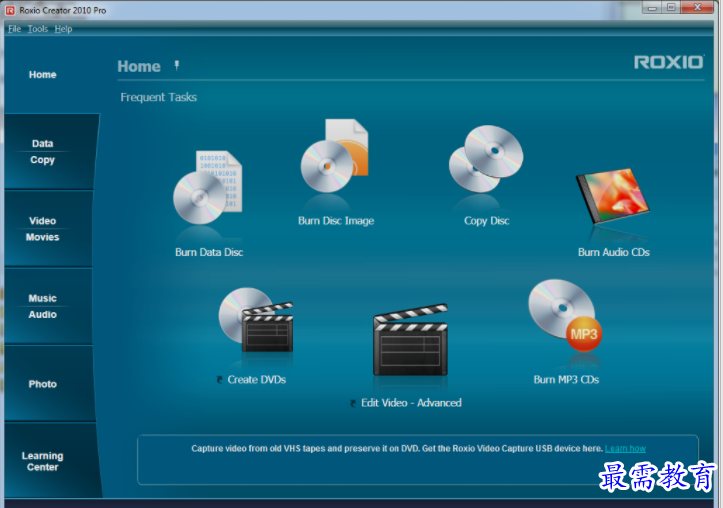The width and height of the screenshot is (723, 508).
Task: Start the Burn Audio CDs album icon
Action: (613, 196)
